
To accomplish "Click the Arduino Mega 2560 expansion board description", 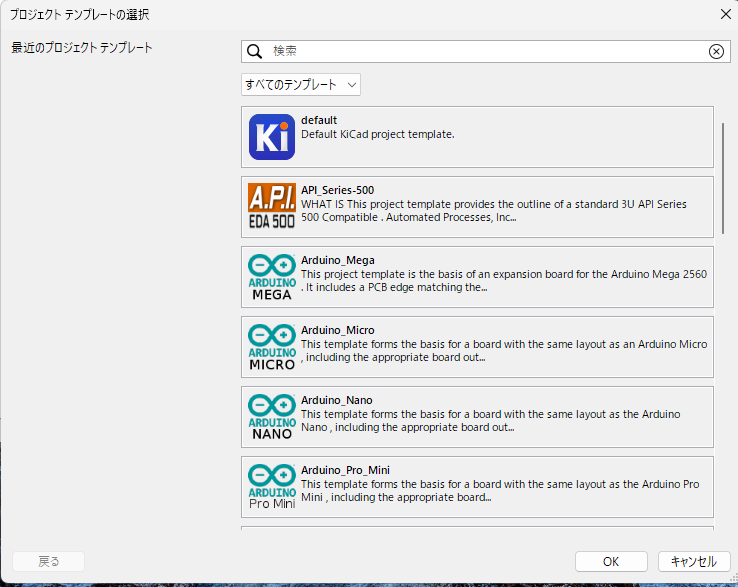I will (504, 281).
